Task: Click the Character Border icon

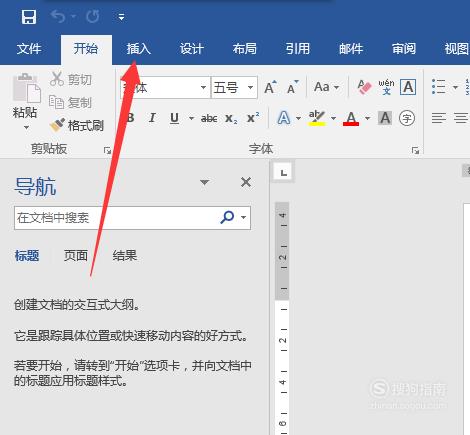Action: point(408,87)
